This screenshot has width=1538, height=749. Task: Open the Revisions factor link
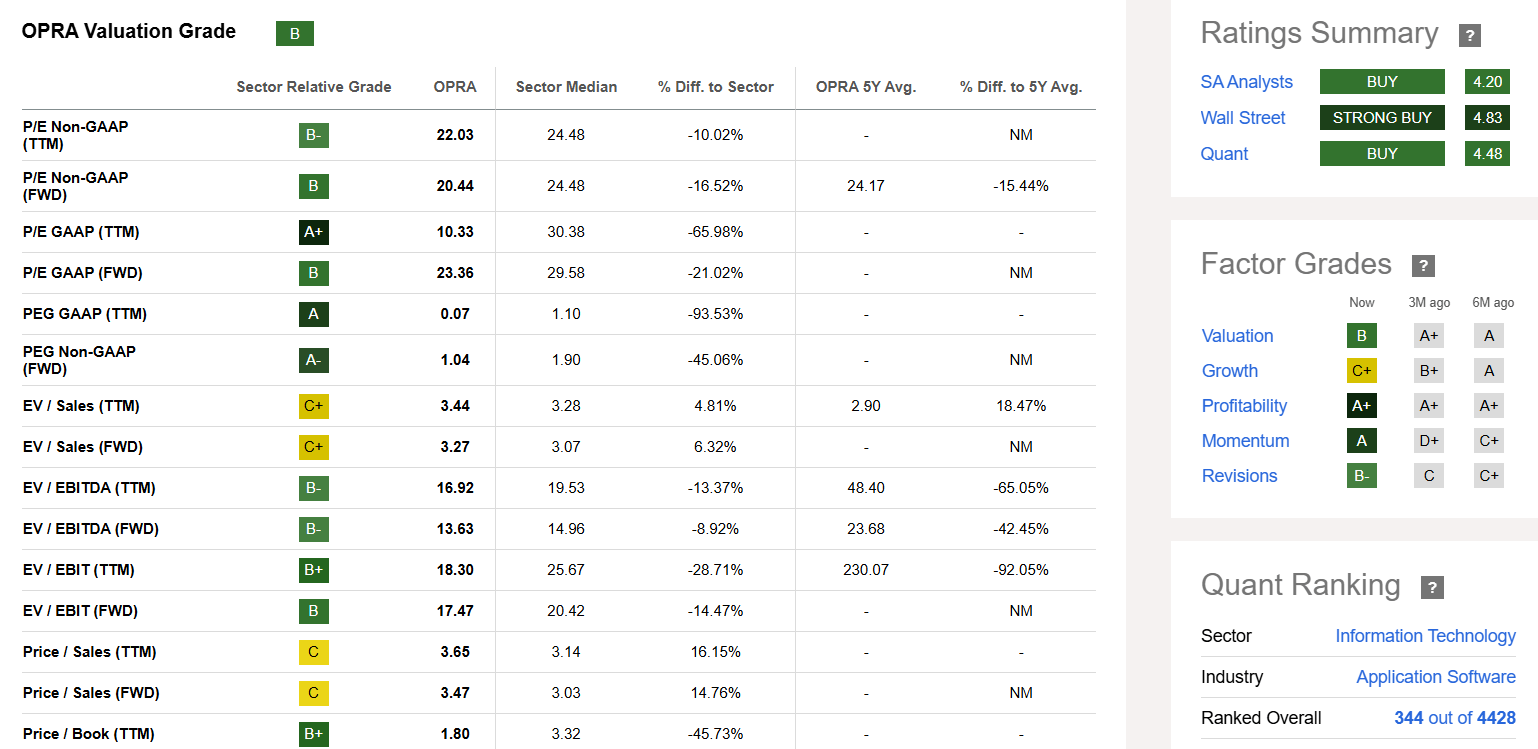pos(1240,475)
